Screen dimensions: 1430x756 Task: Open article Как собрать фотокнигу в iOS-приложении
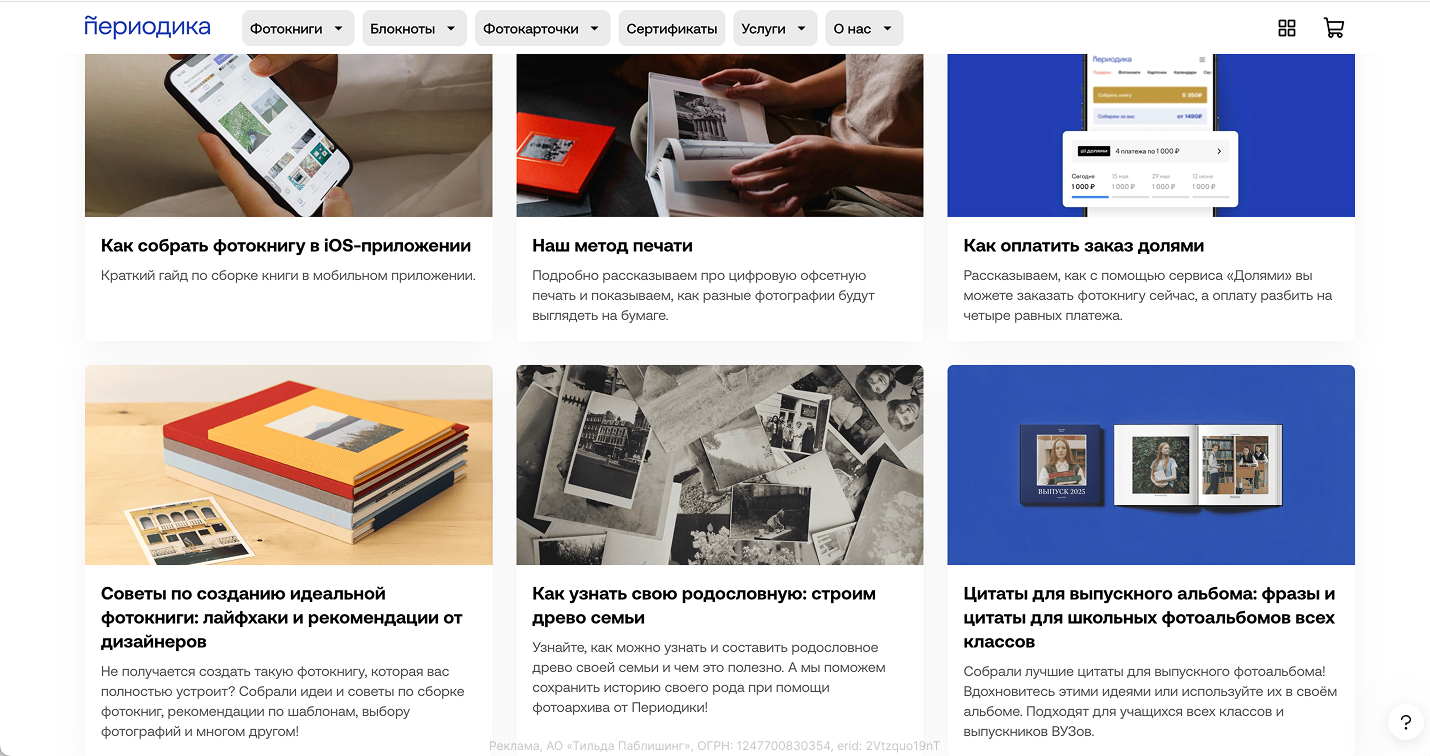click(286, 246)
